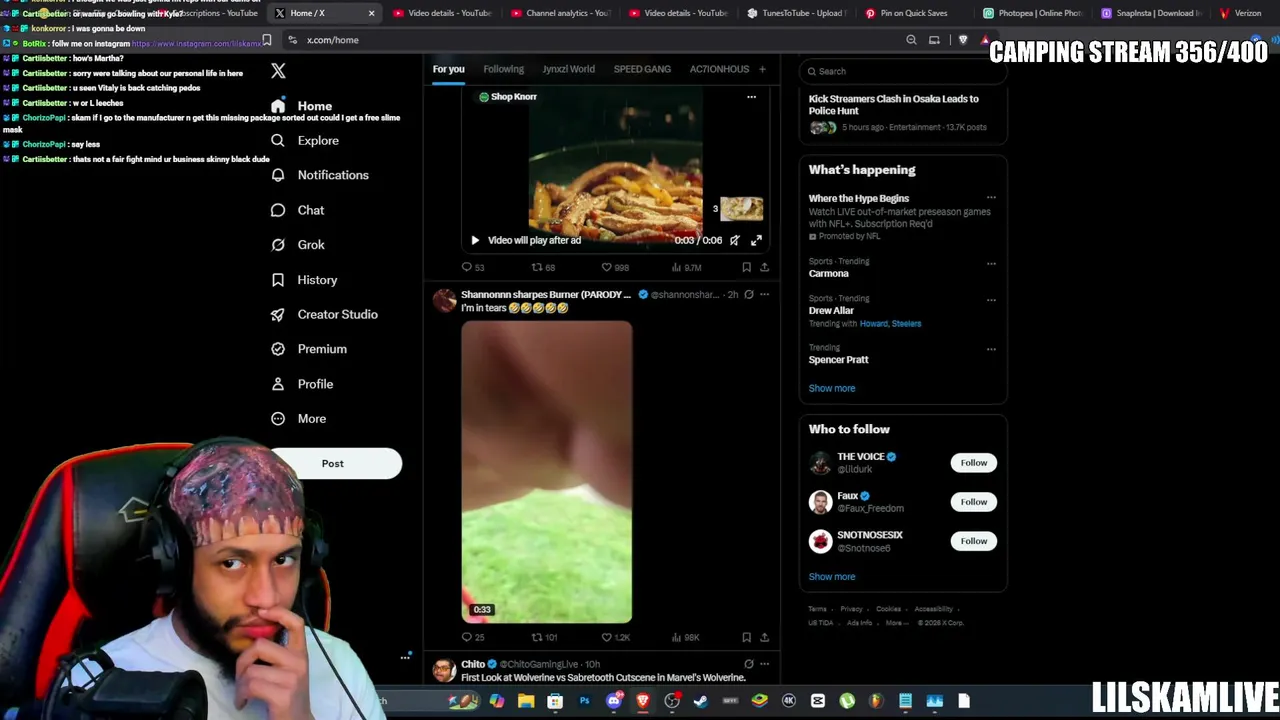Open options for Drew Allar trend

(x=991, y=300)
